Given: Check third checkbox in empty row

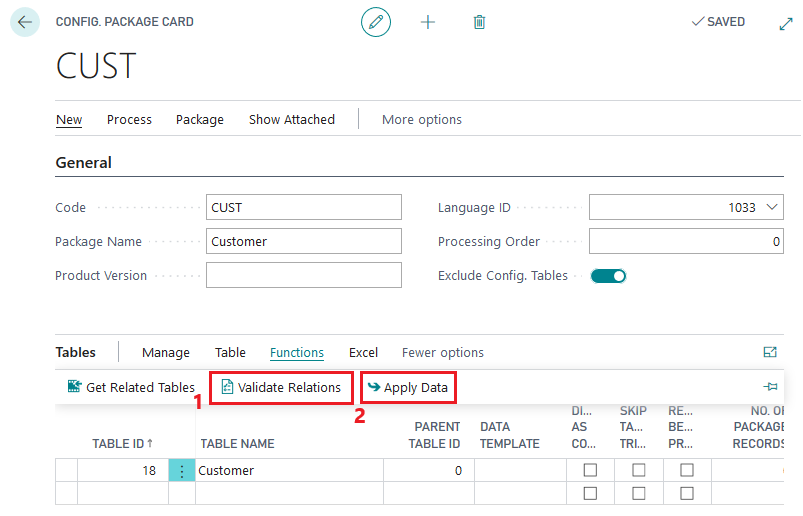Looking at the screenshot, I should [x=687, y=493].
